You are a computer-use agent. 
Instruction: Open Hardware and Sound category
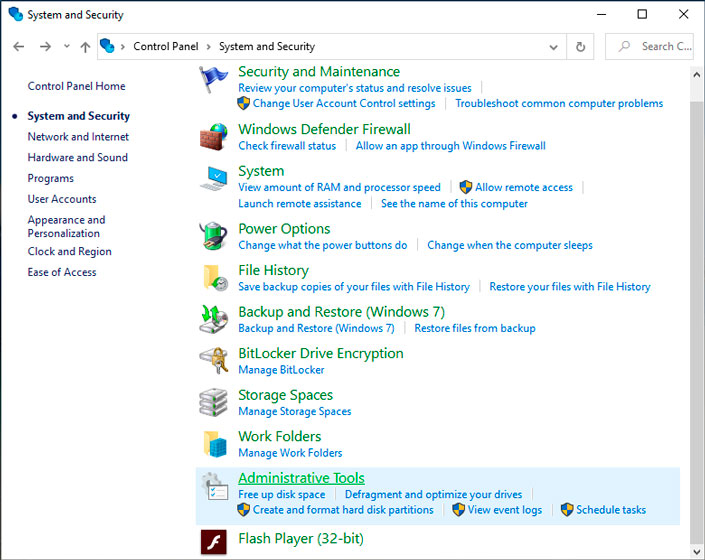pos(78,157)
